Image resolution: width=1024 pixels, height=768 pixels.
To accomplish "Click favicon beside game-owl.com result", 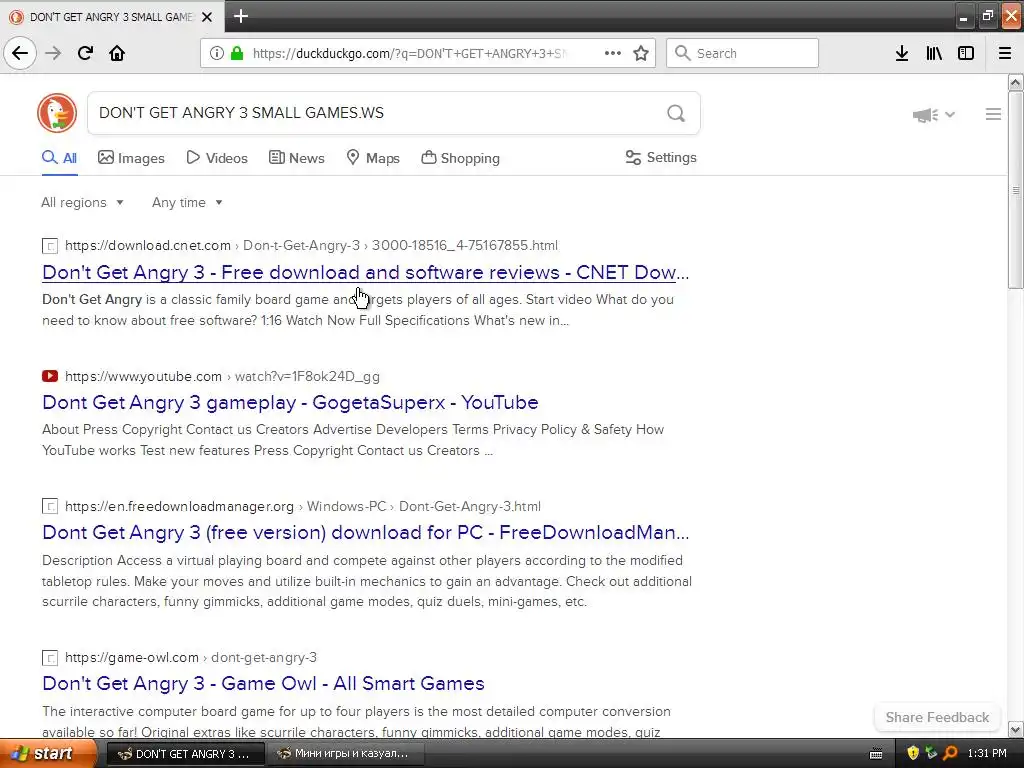I will (50, 658).
